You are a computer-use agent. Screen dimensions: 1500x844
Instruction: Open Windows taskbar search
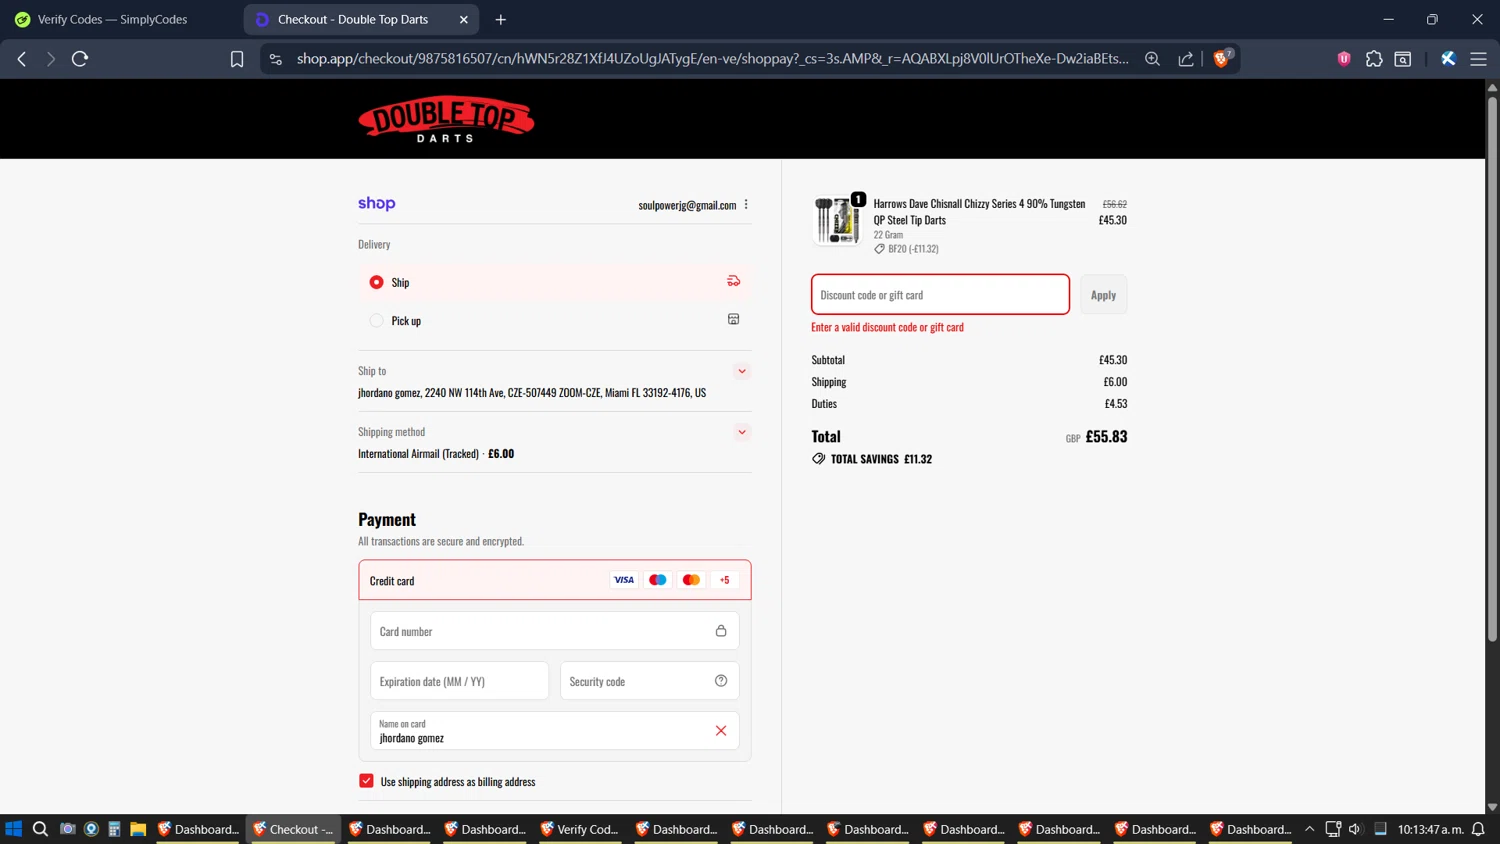click(x=40, y=829)
